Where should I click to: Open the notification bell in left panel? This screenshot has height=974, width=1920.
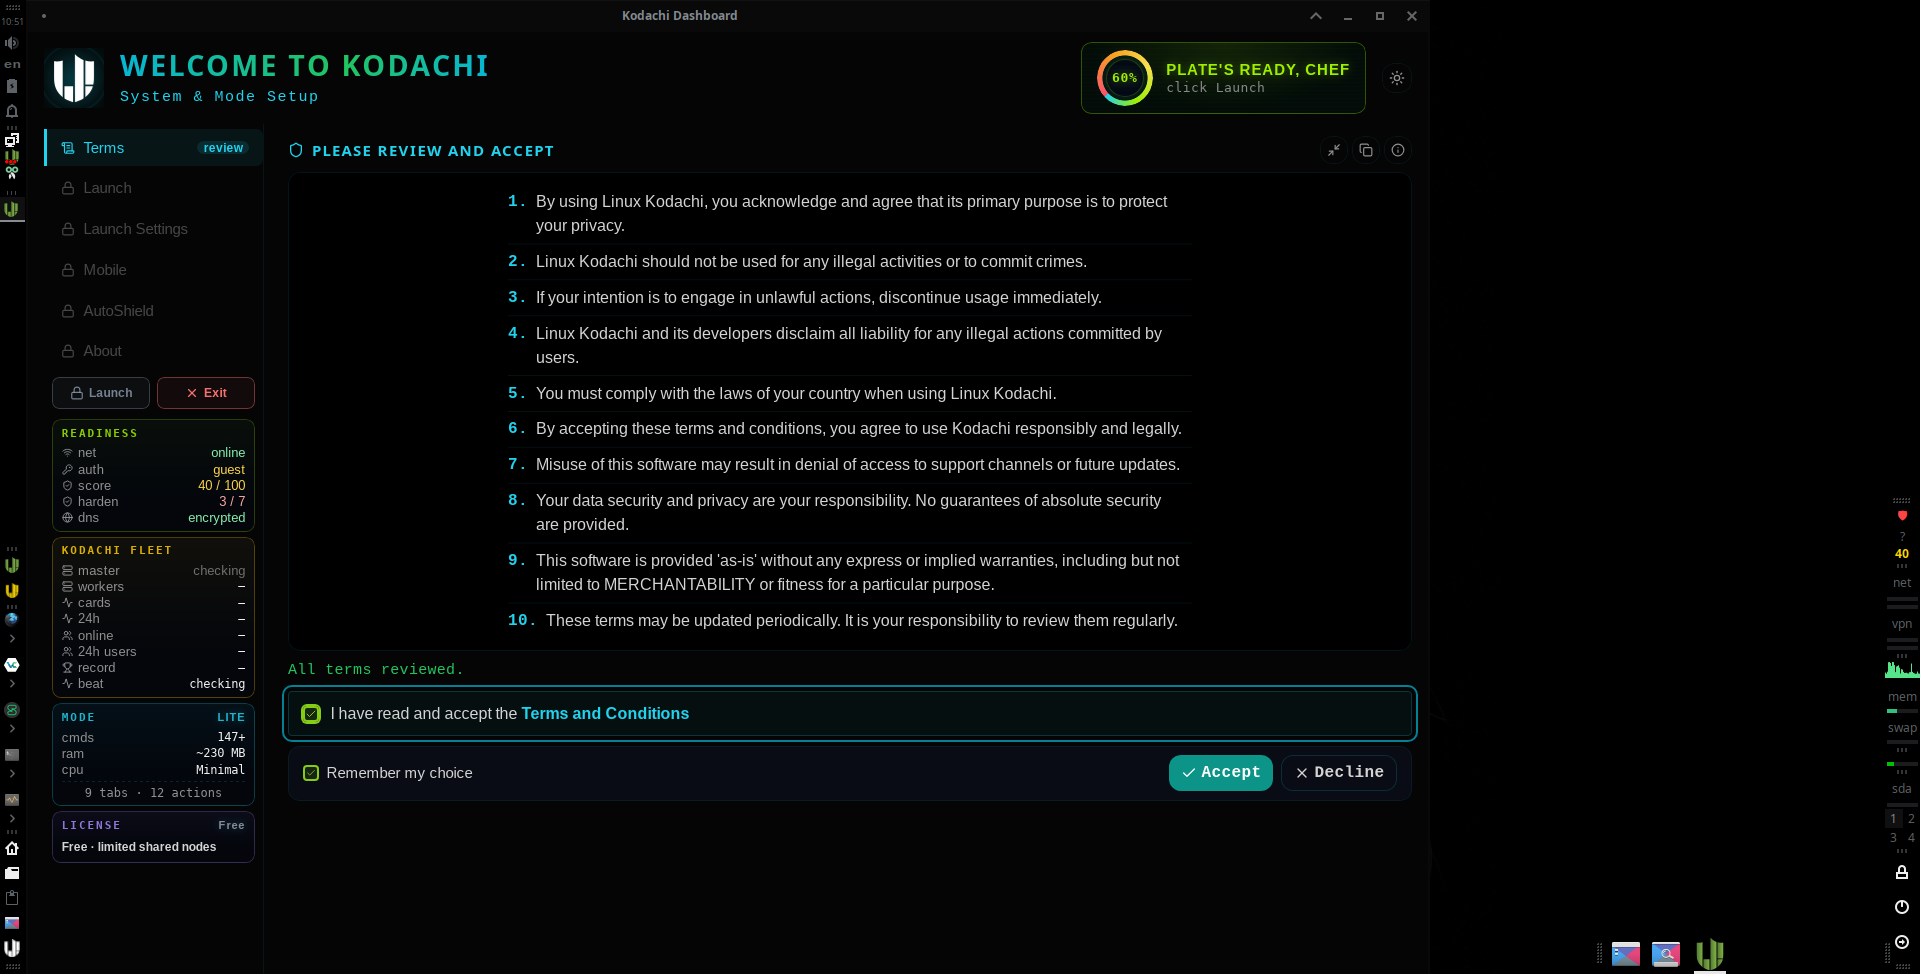(12, 111)
